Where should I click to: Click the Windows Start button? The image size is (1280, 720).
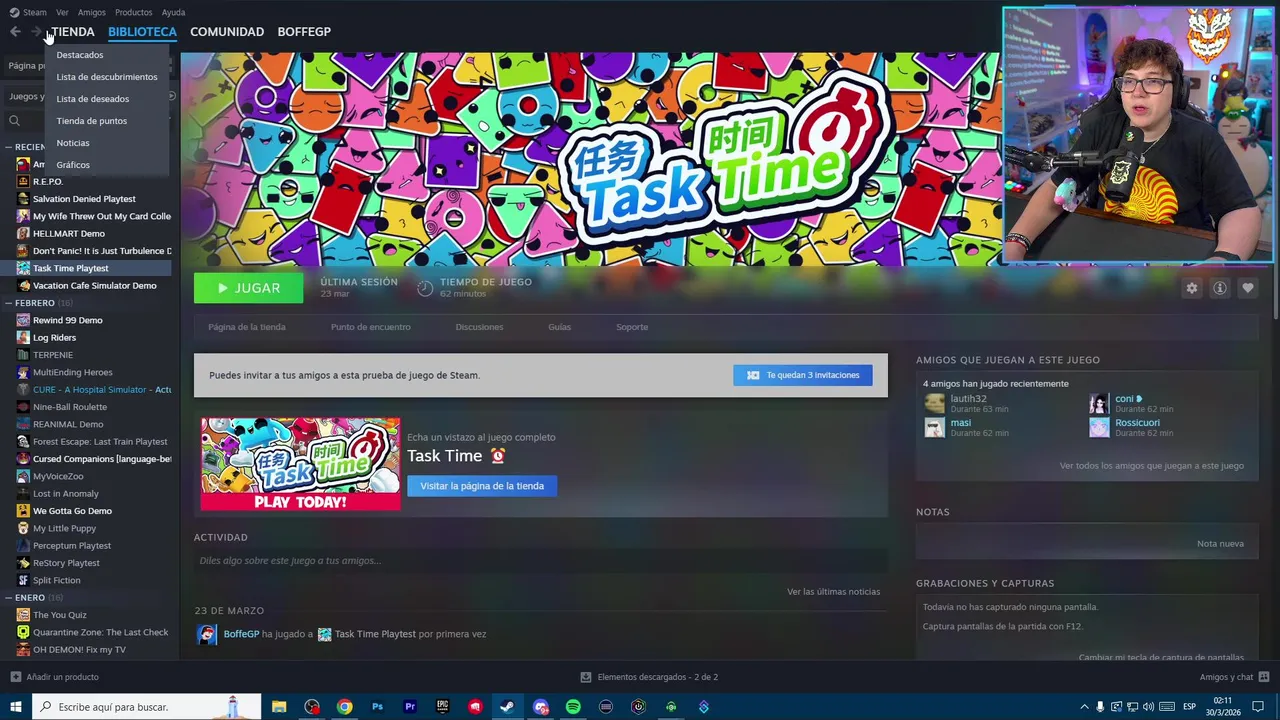pyautogui.click(x=15, y=707)
